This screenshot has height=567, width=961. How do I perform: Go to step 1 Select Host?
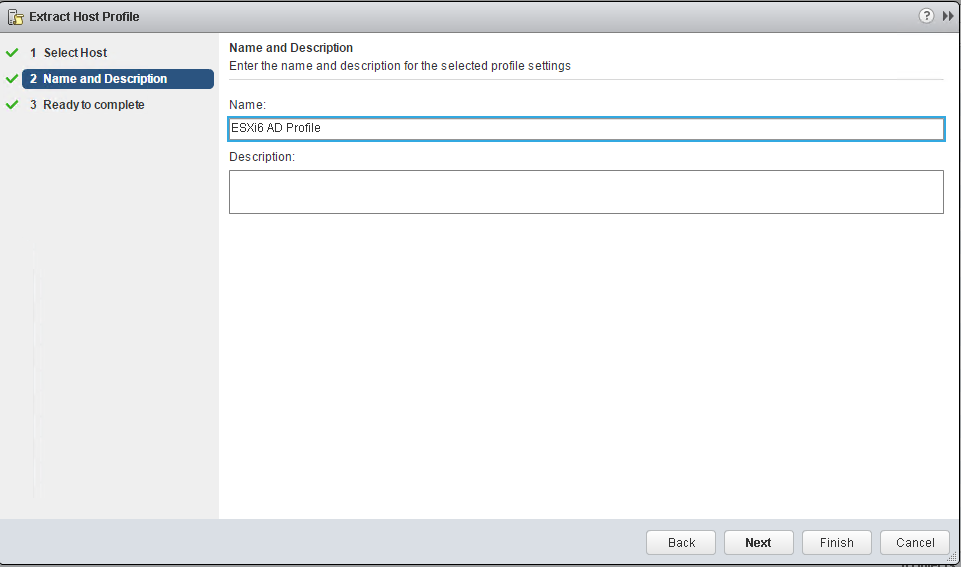point(69,53)
